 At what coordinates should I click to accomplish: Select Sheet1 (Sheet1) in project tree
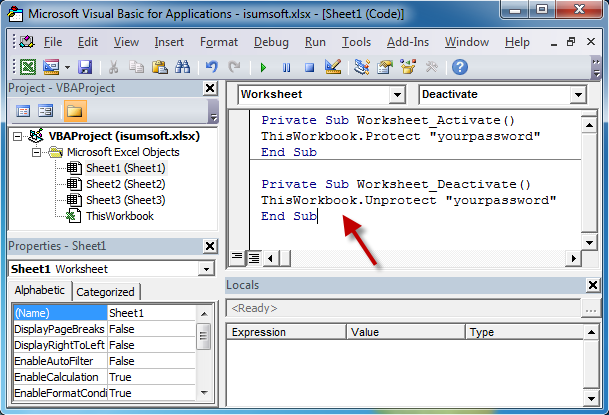pyautogui.click(x=125, y=168)
